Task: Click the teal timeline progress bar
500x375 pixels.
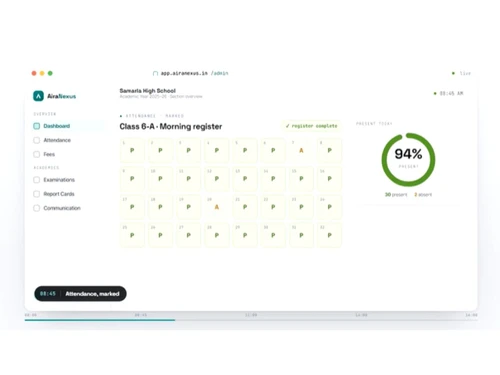Action: tap(100, 320)
